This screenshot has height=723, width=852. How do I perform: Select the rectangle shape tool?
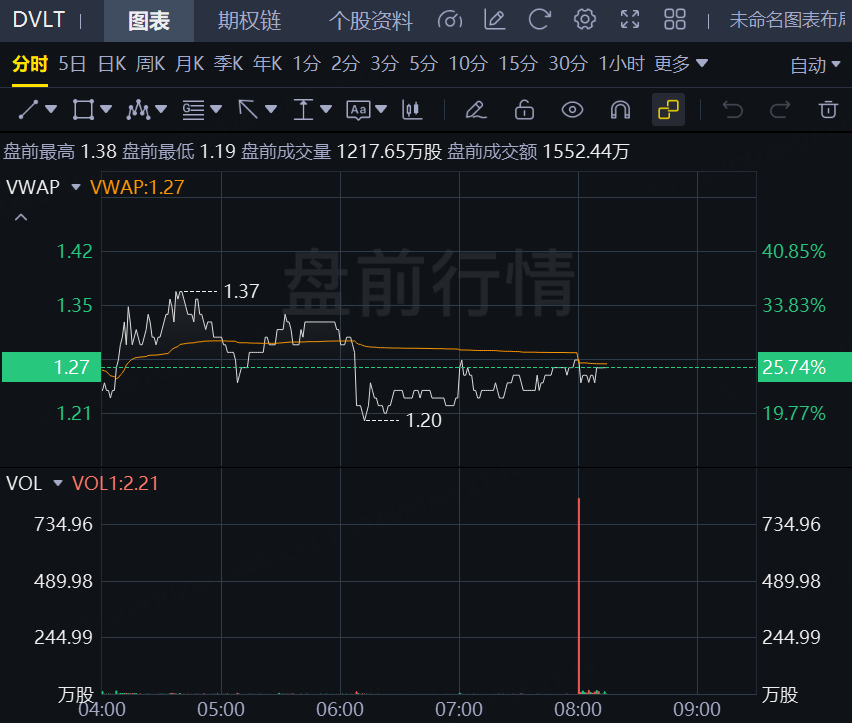pos(83,110)
